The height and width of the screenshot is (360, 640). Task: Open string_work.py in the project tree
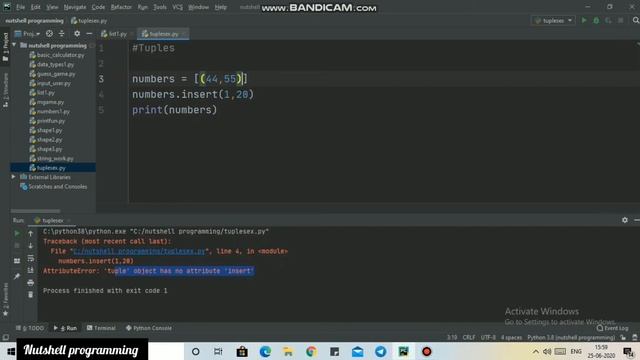(x=55, y=158)
